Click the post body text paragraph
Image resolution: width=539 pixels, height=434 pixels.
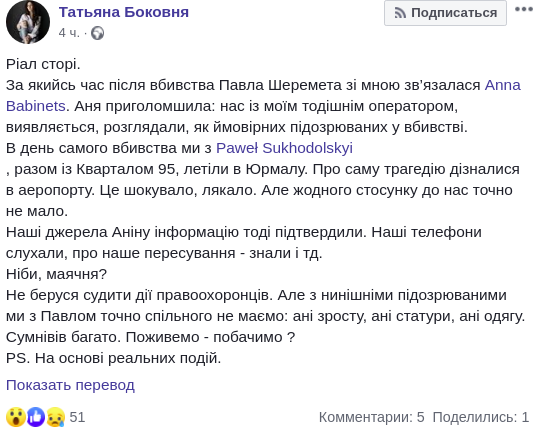click(265, 211)
